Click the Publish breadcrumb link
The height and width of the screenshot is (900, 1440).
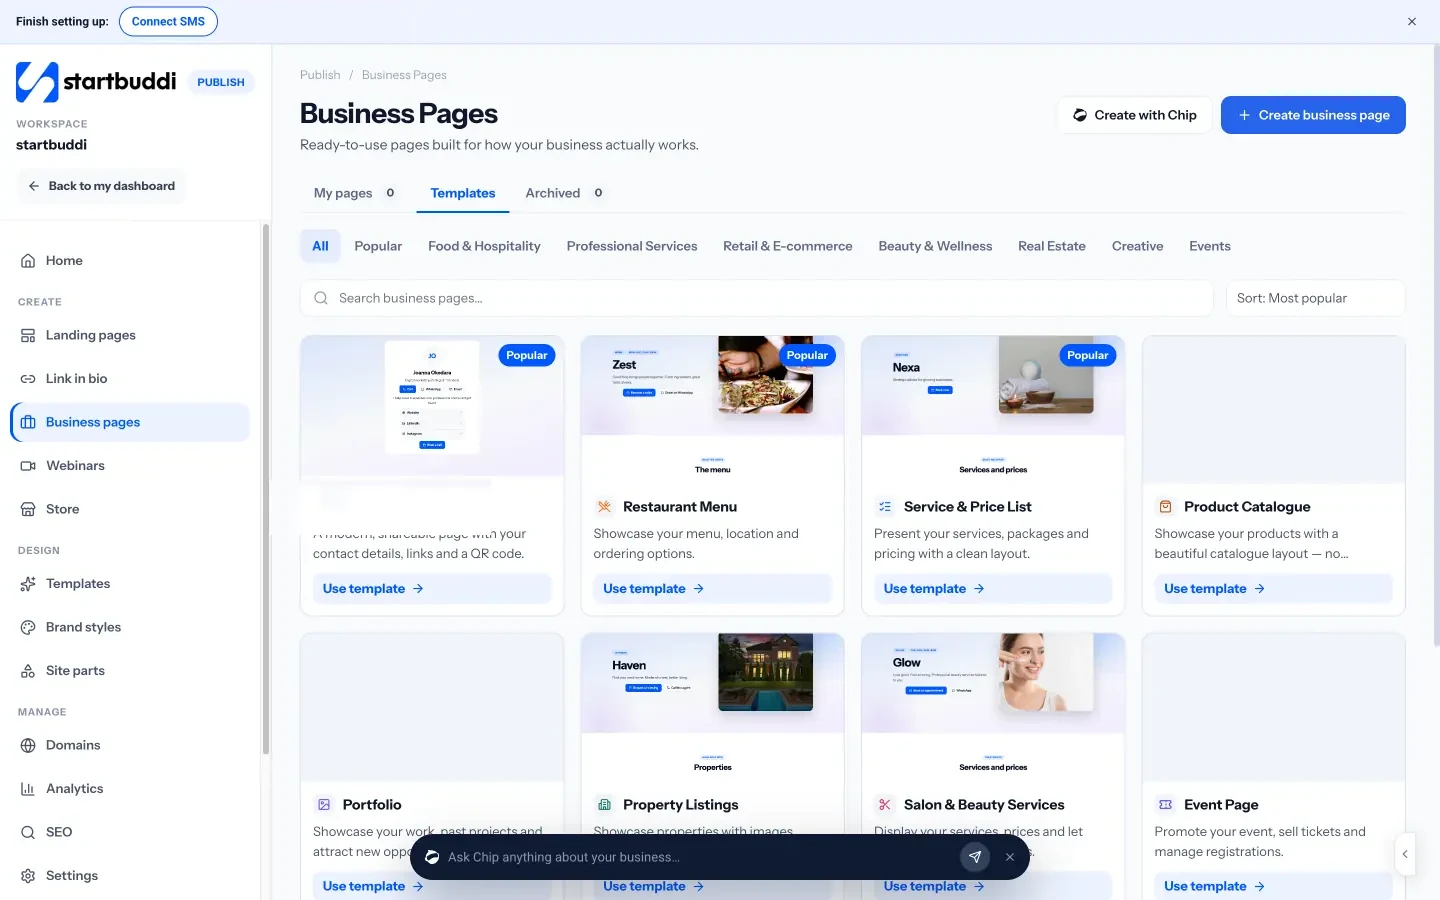pos(320,75)
